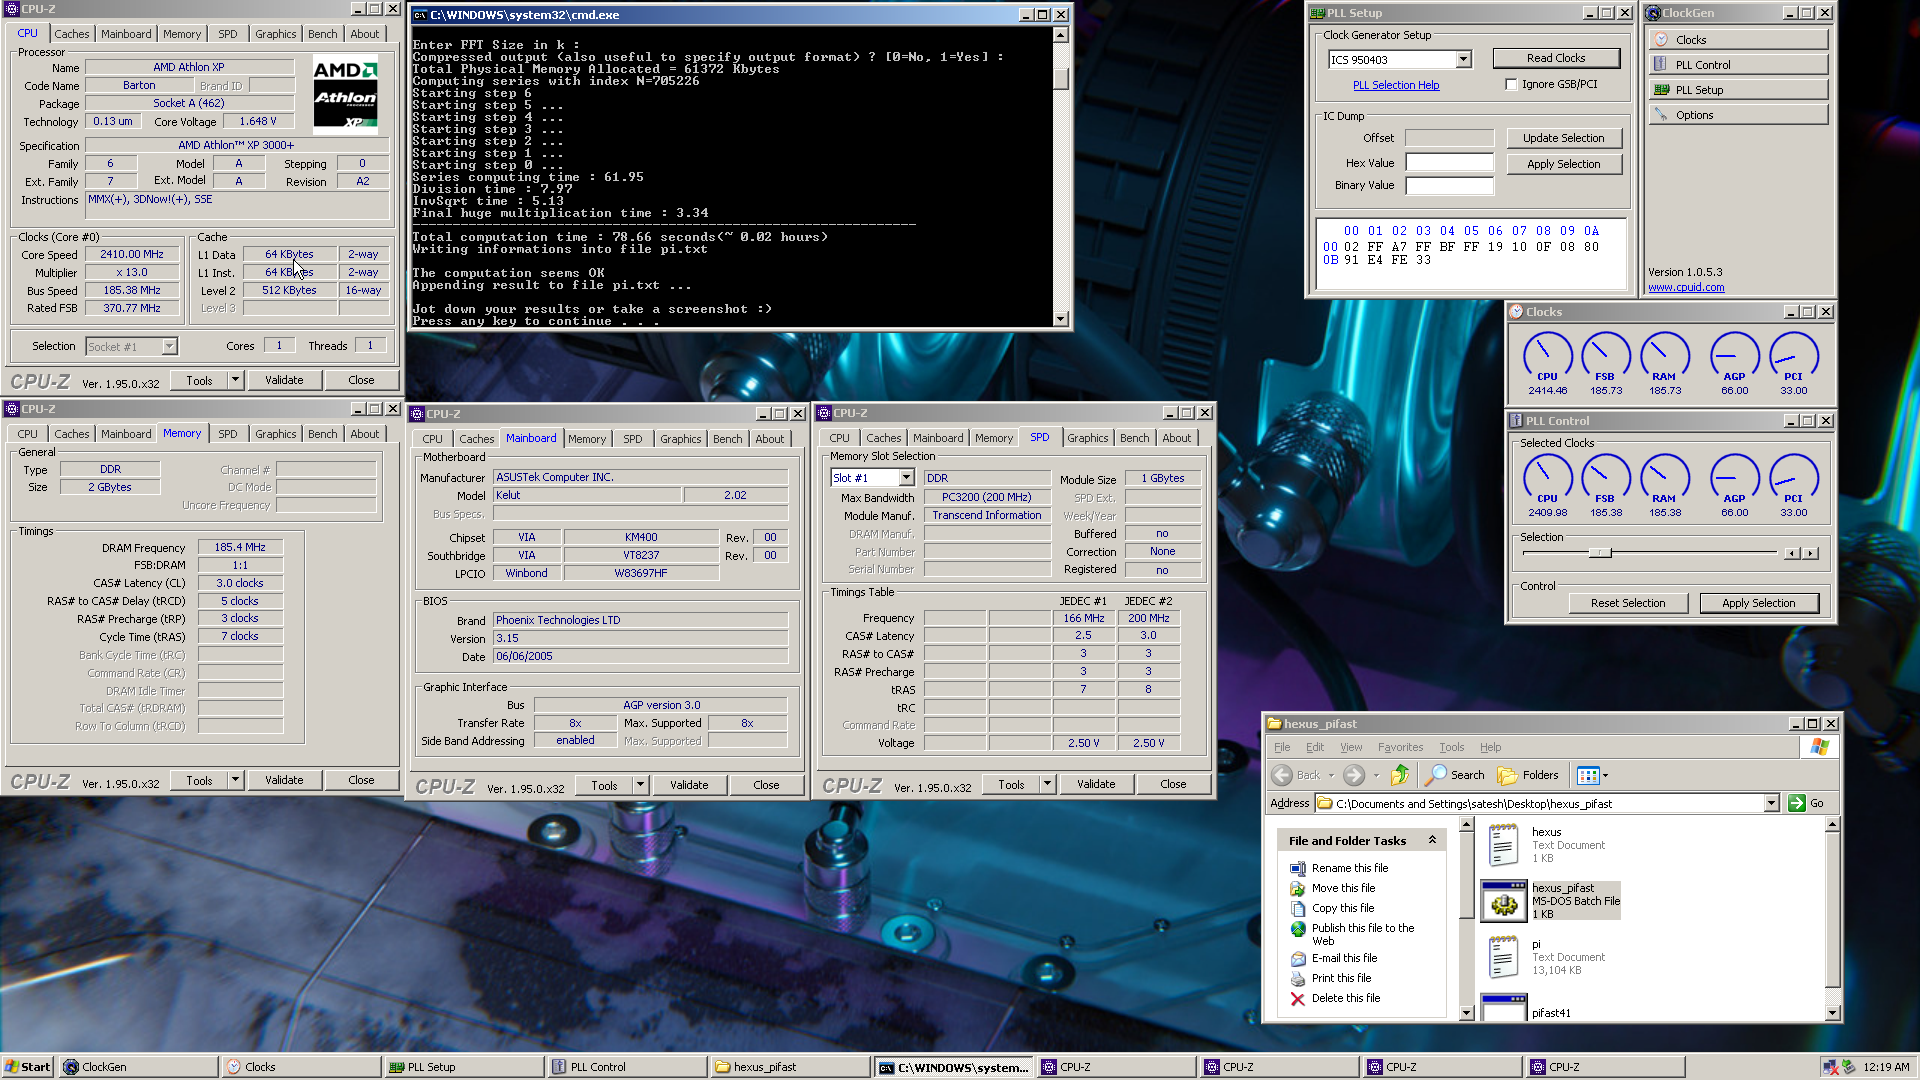Click Delete this file red X
The image size is (1920, 1080).
coord(1298,998)
